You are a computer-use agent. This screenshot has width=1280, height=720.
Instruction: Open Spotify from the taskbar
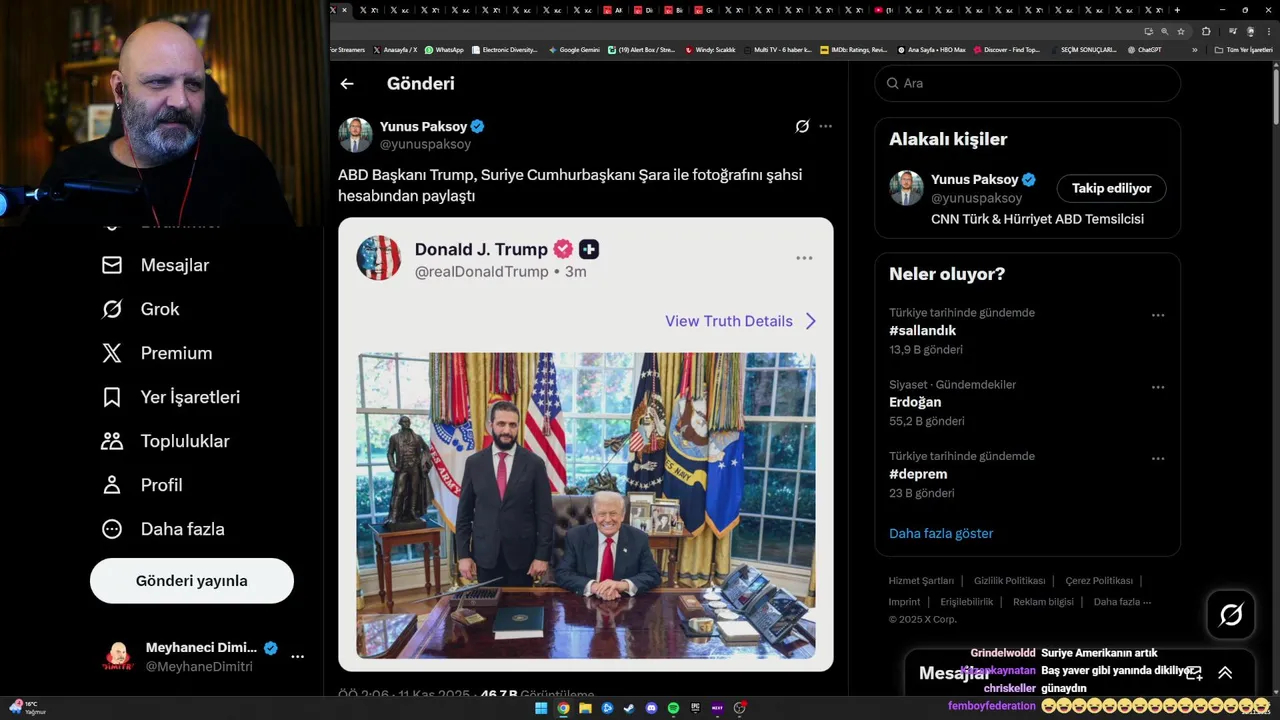(673, 708)
